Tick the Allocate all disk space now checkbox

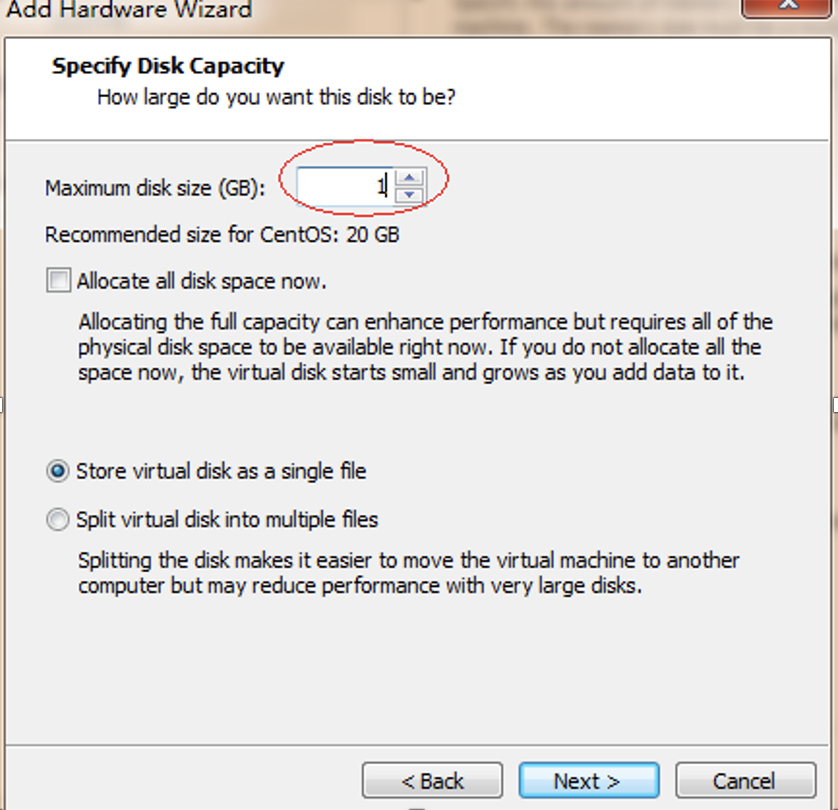(58, 281)
